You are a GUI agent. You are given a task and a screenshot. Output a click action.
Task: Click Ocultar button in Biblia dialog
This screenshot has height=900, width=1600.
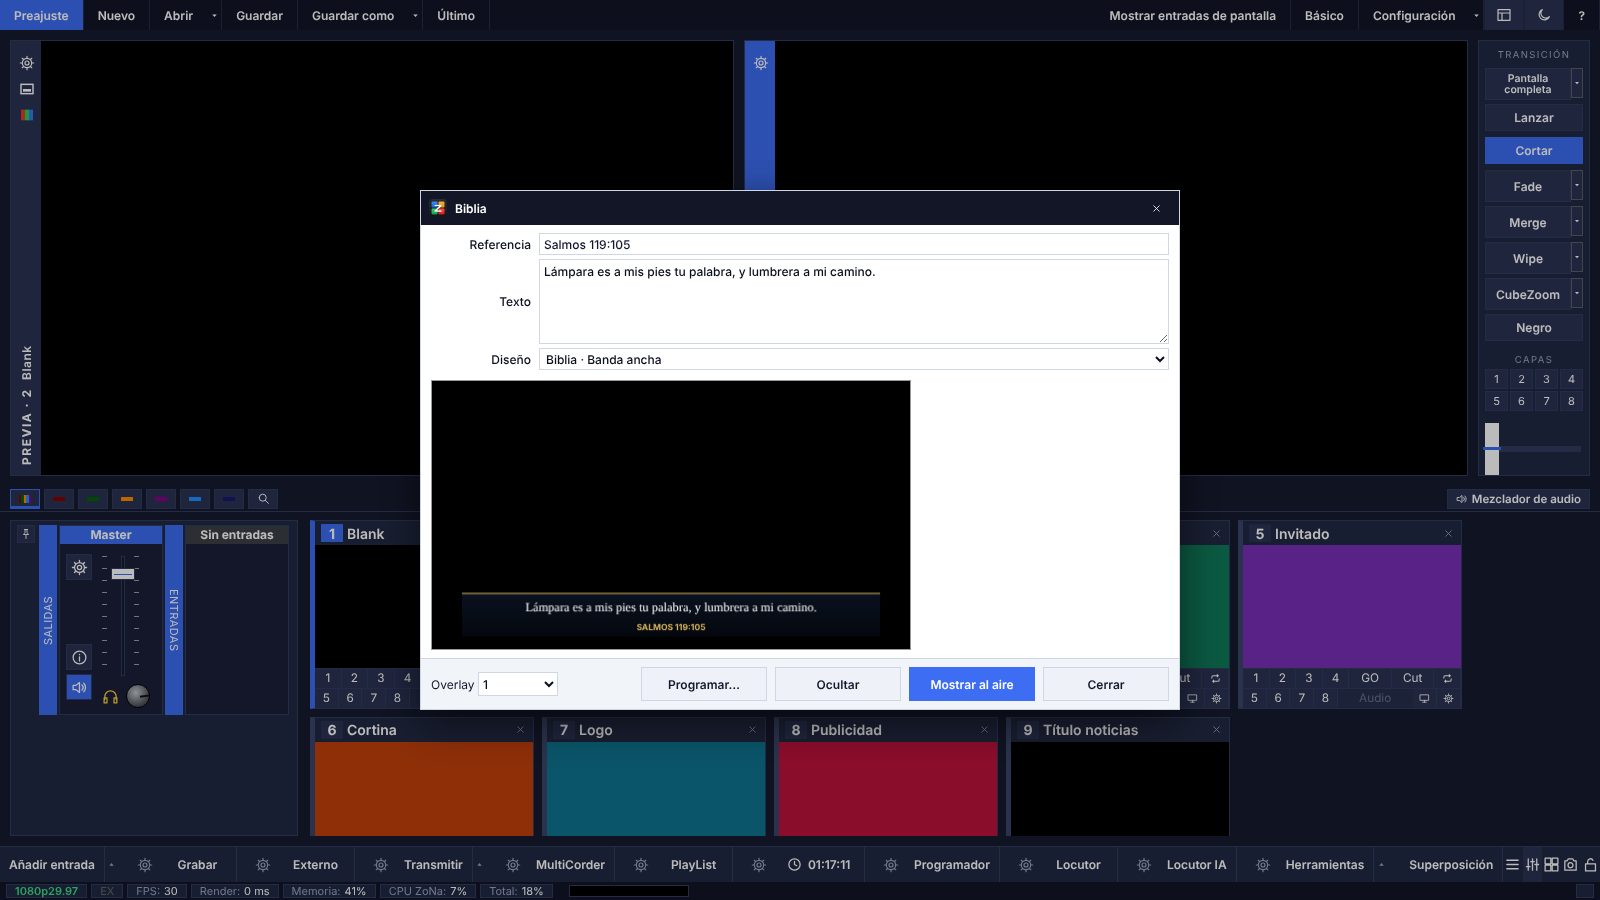point(838,684)
